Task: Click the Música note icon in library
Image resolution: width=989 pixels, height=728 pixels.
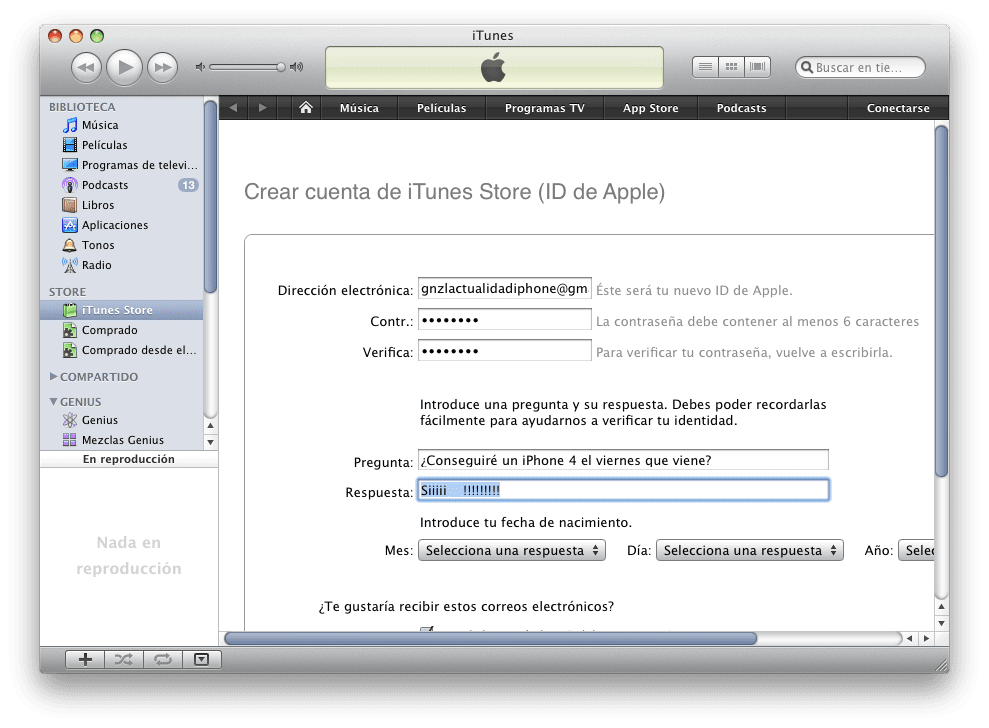Action: (70, 125)
